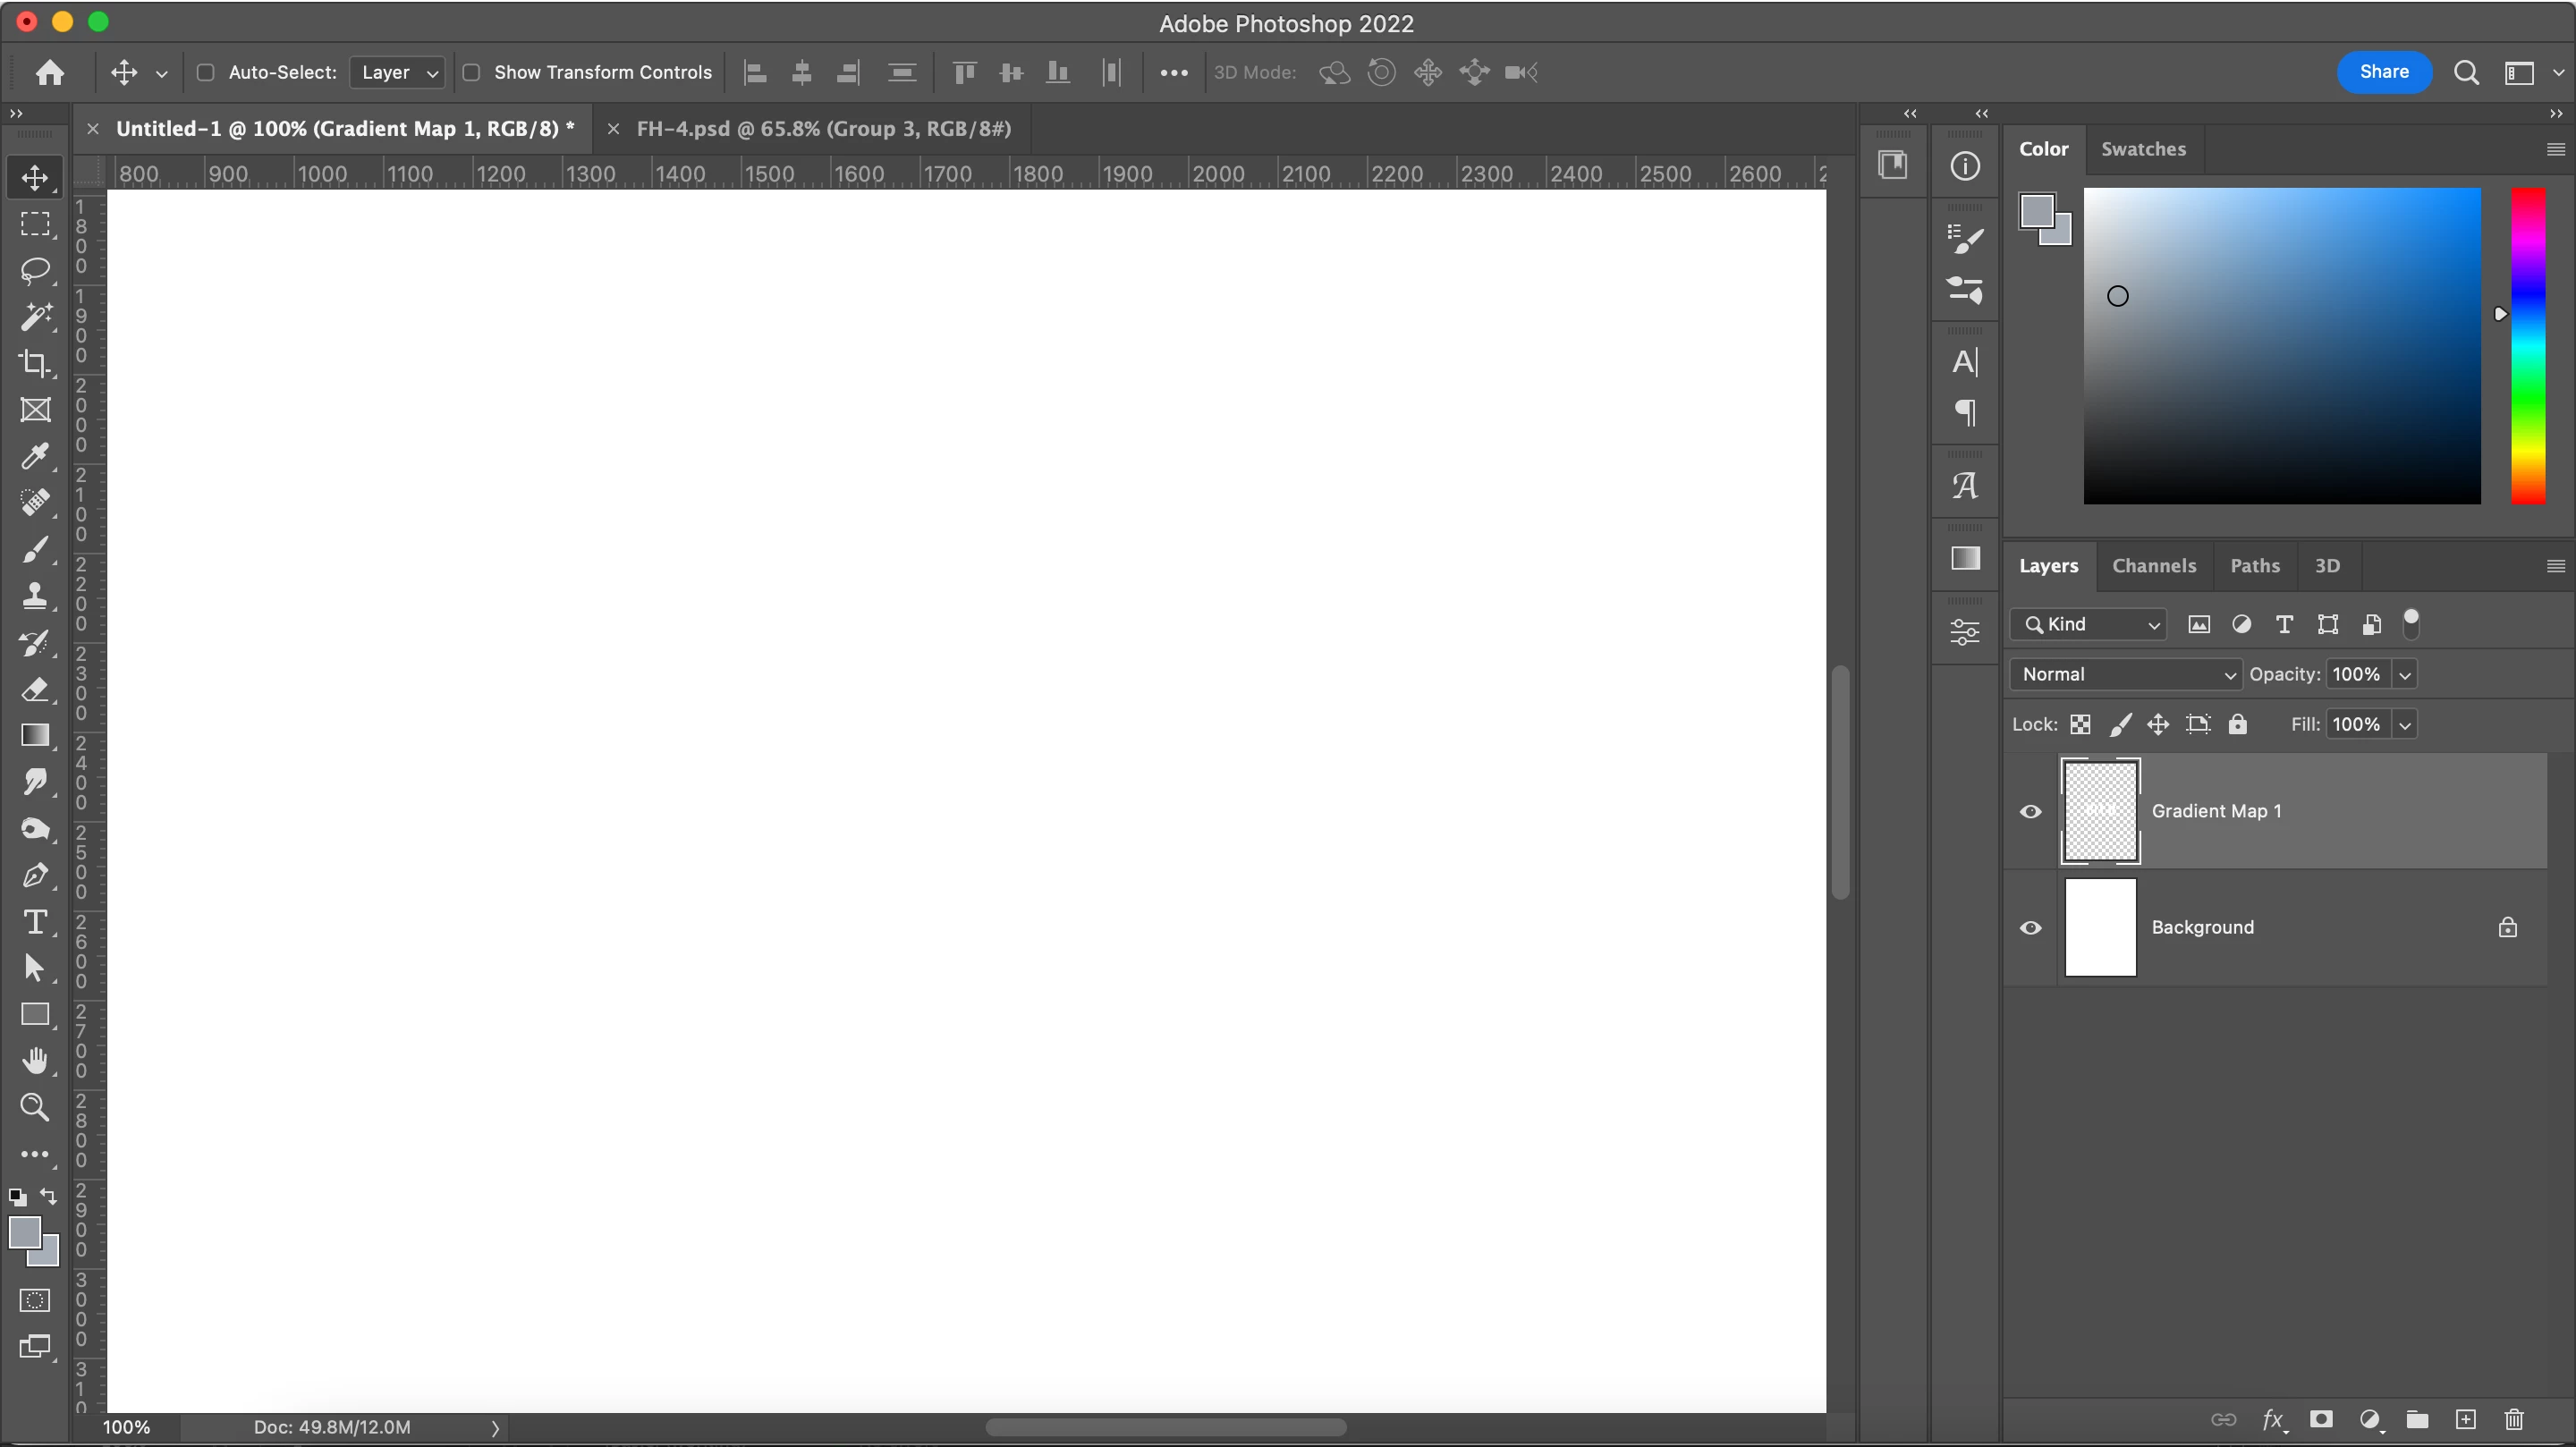Select the Horizontal Type tool
Screen dimensions: 2576x1447
click(35, 921)
